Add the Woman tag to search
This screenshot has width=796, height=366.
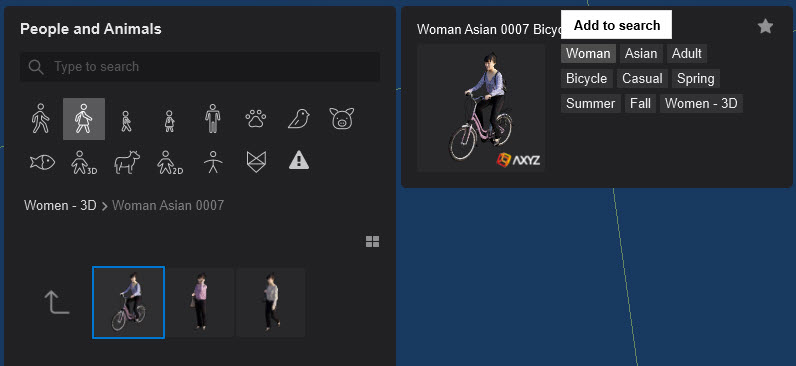pyautogui.click(x=588, y=53)
